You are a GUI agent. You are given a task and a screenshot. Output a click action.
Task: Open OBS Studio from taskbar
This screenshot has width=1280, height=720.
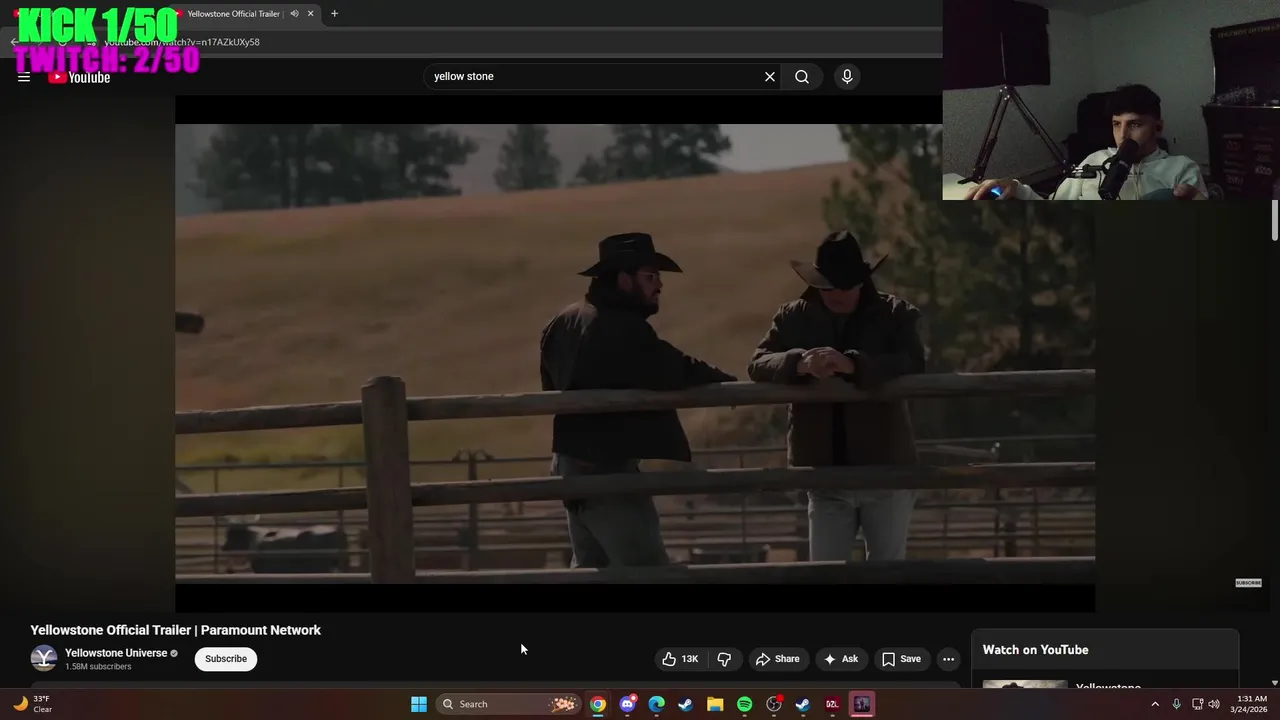point(774,704)
